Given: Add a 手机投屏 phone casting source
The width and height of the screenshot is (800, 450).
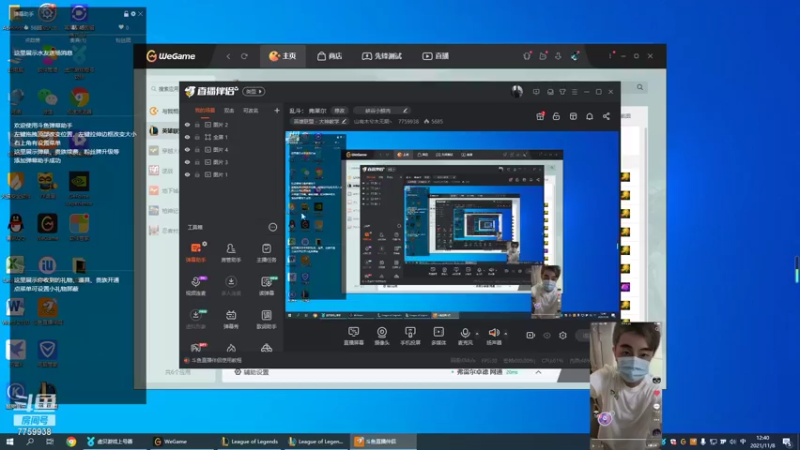Looking at the screenshot, I should coord(410,336).
